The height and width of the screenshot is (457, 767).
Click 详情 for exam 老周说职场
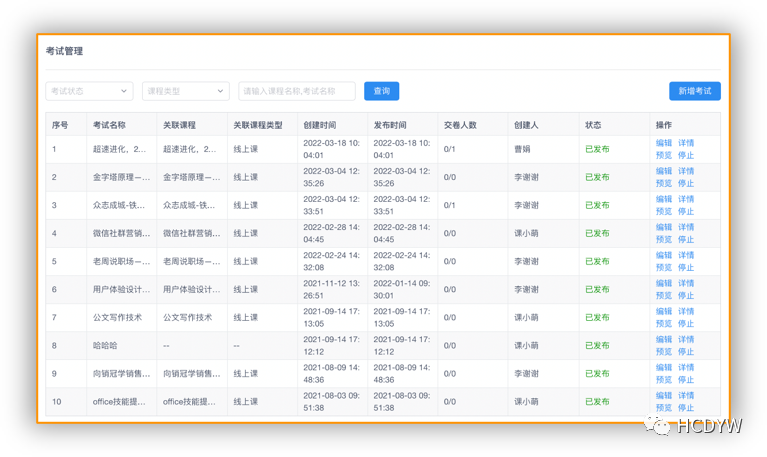coord(686,255)
